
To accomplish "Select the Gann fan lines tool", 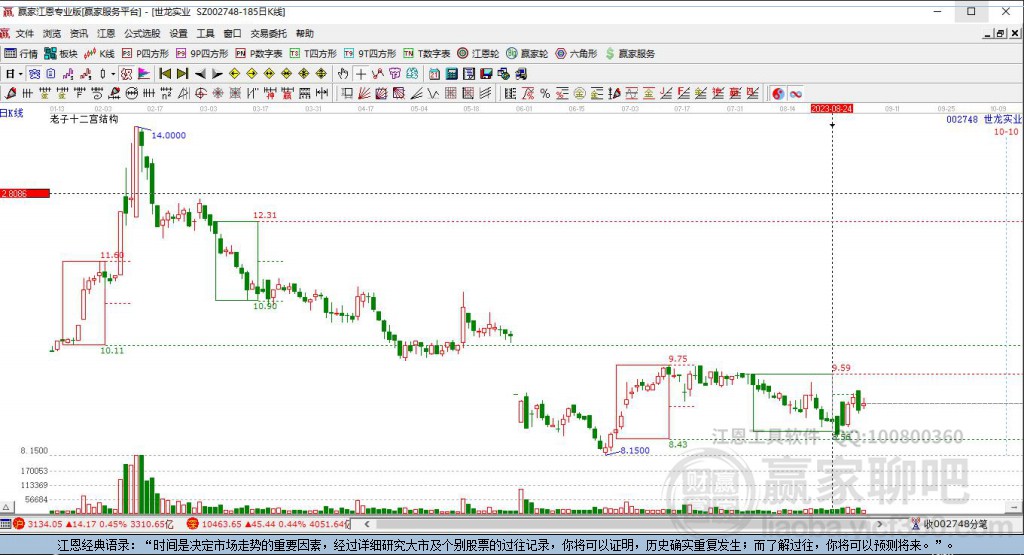I will (x=364, y=93).
